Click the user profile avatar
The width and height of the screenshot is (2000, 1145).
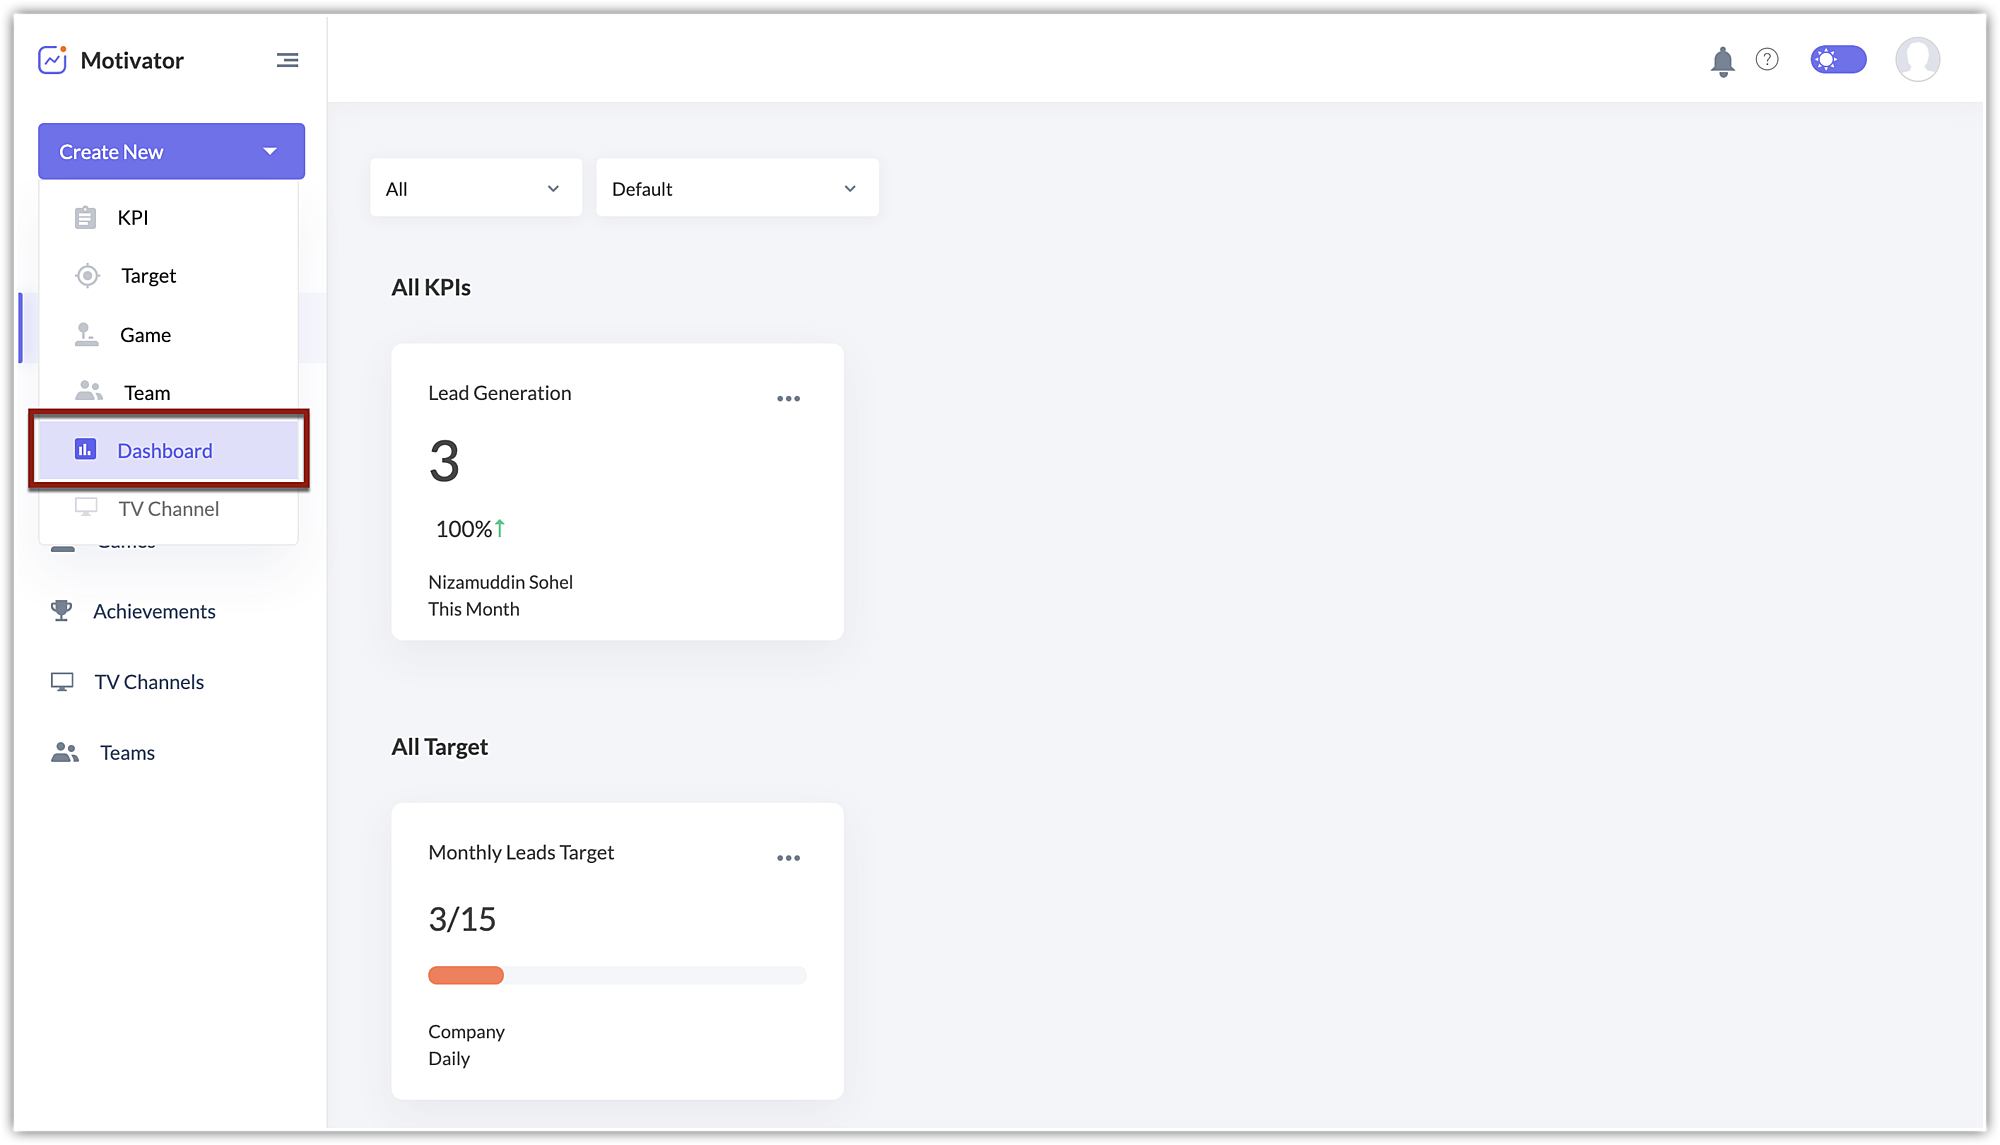[x=1917, y=60]
